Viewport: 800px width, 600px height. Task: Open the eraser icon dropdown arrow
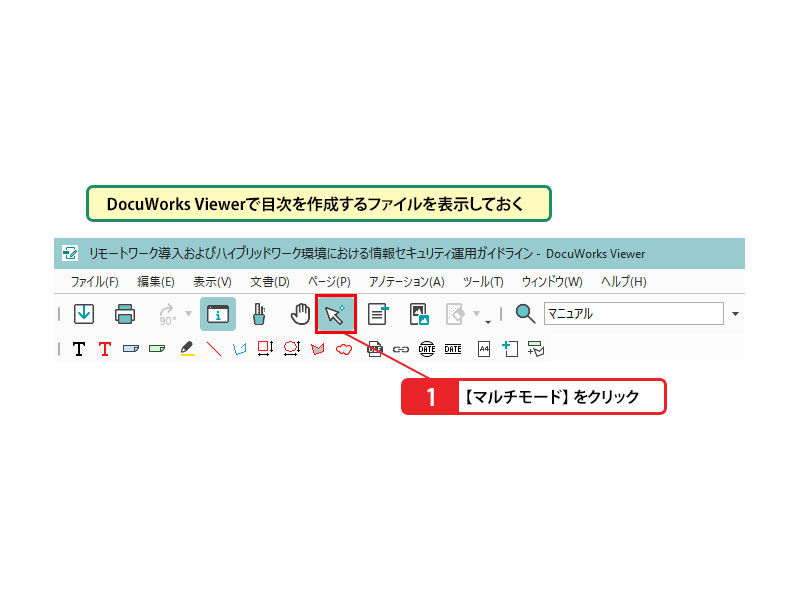click(x=477, y=313)
